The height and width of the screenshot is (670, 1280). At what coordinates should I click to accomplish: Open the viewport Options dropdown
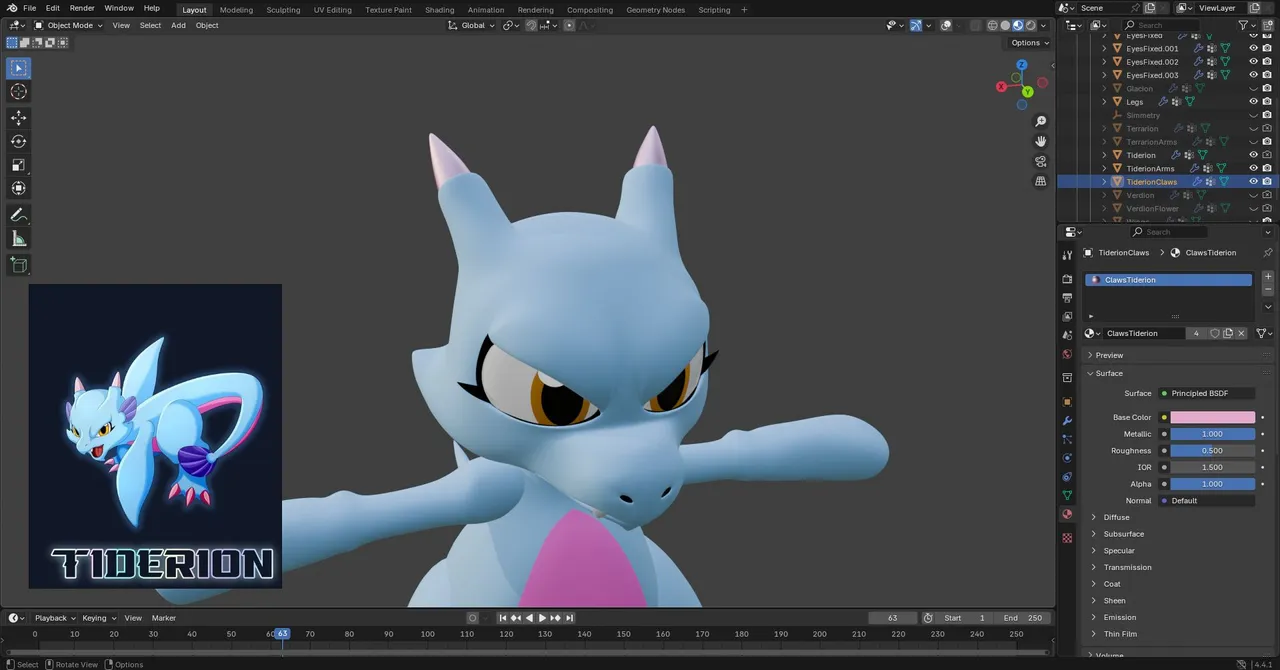(1029, 43)
